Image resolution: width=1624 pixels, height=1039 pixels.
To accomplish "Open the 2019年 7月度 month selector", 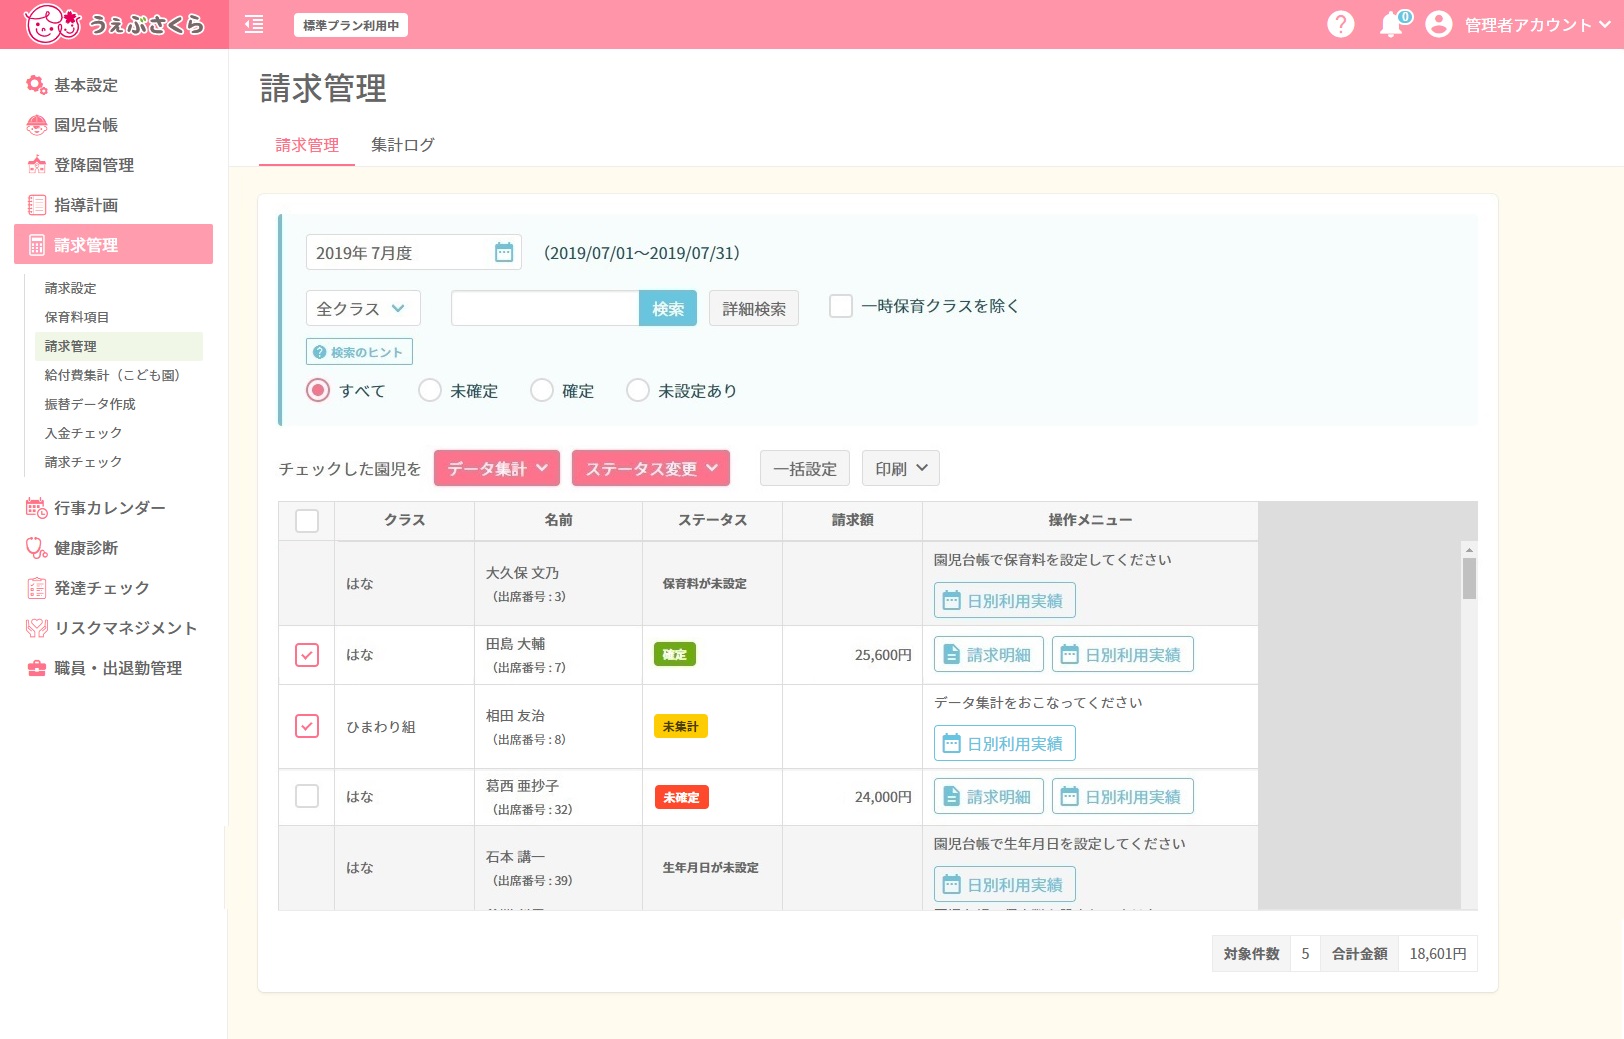I will click(x=414, y=252).
